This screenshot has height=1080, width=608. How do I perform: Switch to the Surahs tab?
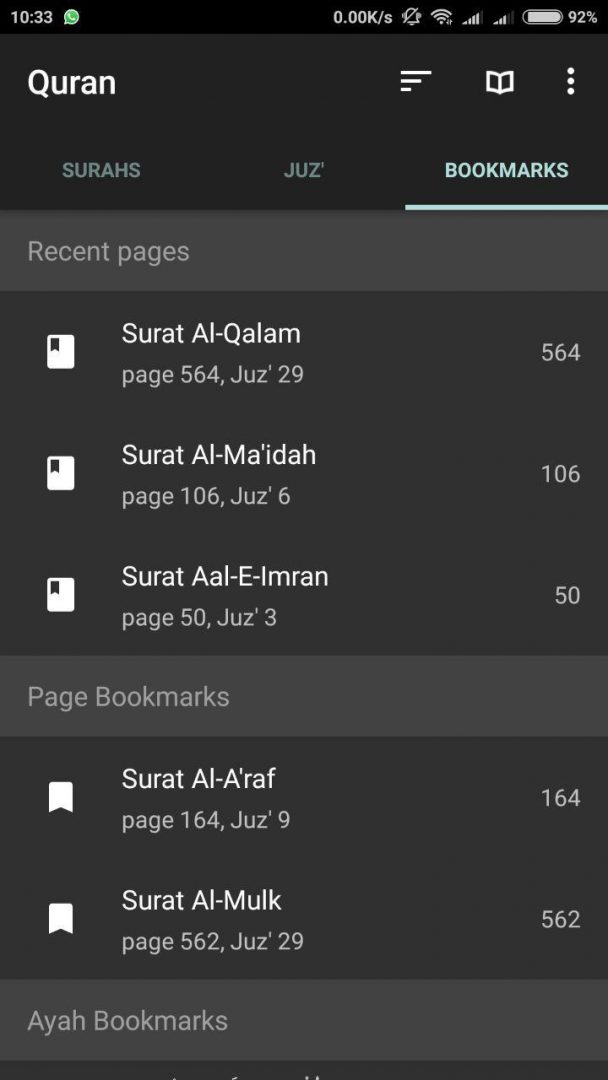[x=101, y=170]
